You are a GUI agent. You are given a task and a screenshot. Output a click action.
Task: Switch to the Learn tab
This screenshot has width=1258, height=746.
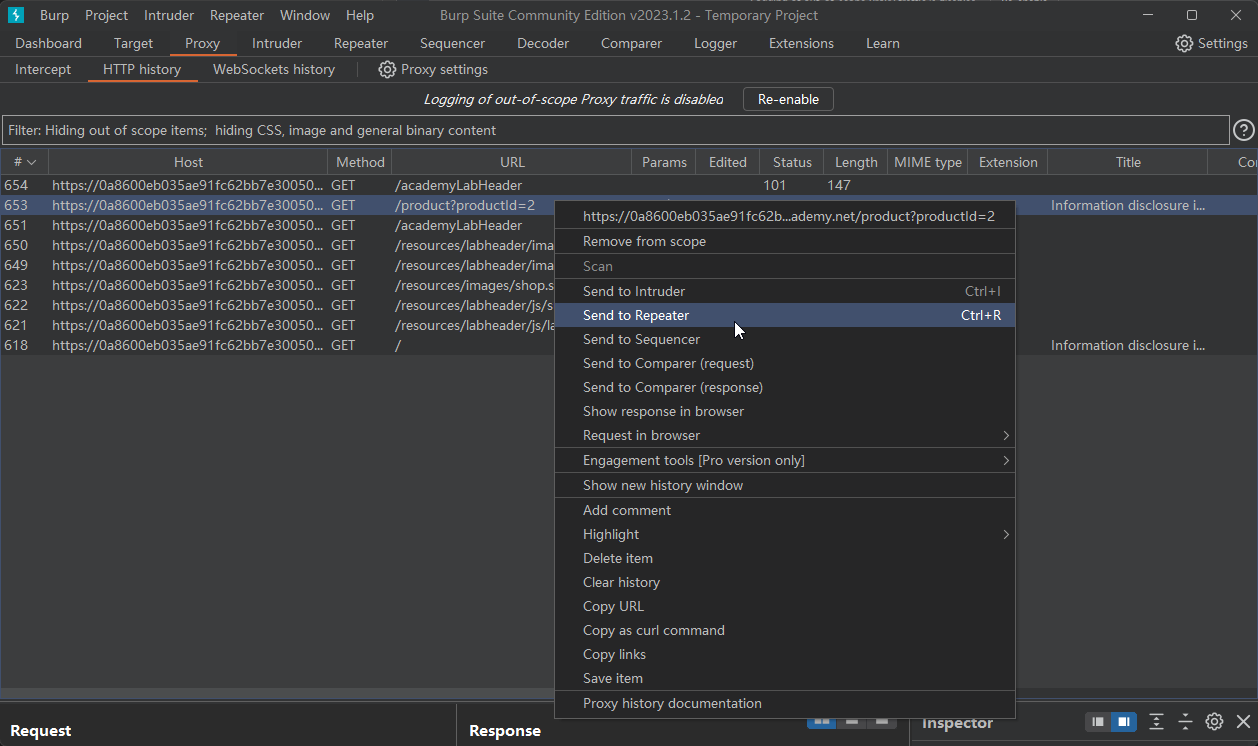[x=883, y=43]
